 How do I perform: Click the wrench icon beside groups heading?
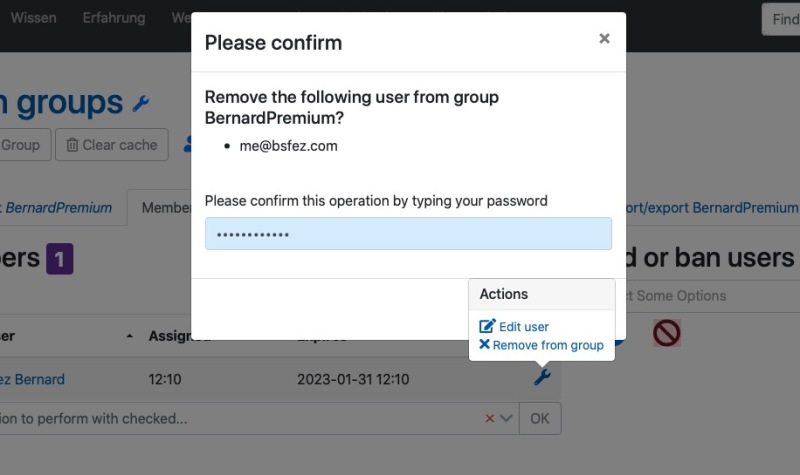140,104
